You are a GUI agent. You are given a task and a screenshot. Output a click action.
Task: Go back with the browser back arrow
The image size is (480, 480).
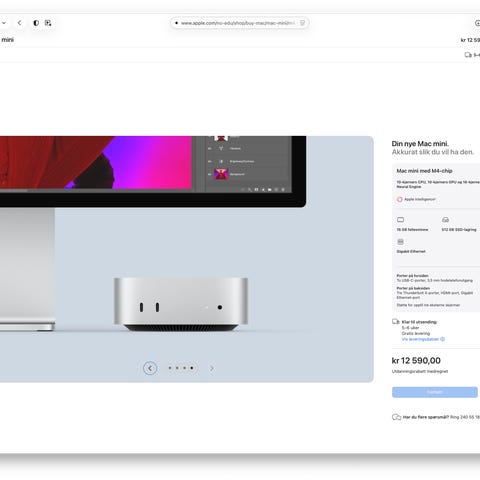[x=19, y=23]
